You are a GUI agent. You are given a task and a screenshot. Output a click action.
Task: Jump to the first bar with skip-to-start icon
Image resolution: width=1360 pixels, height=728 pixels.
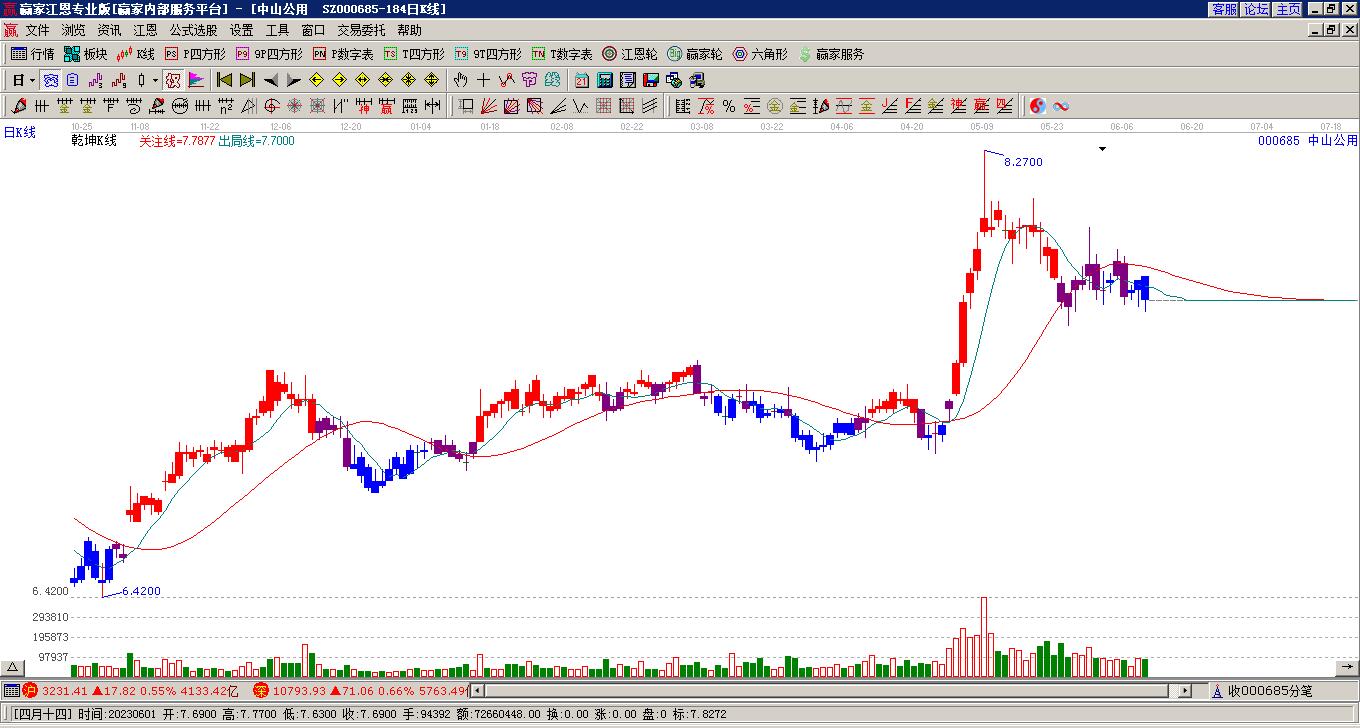pyautogui.click(x=224, y=80)
